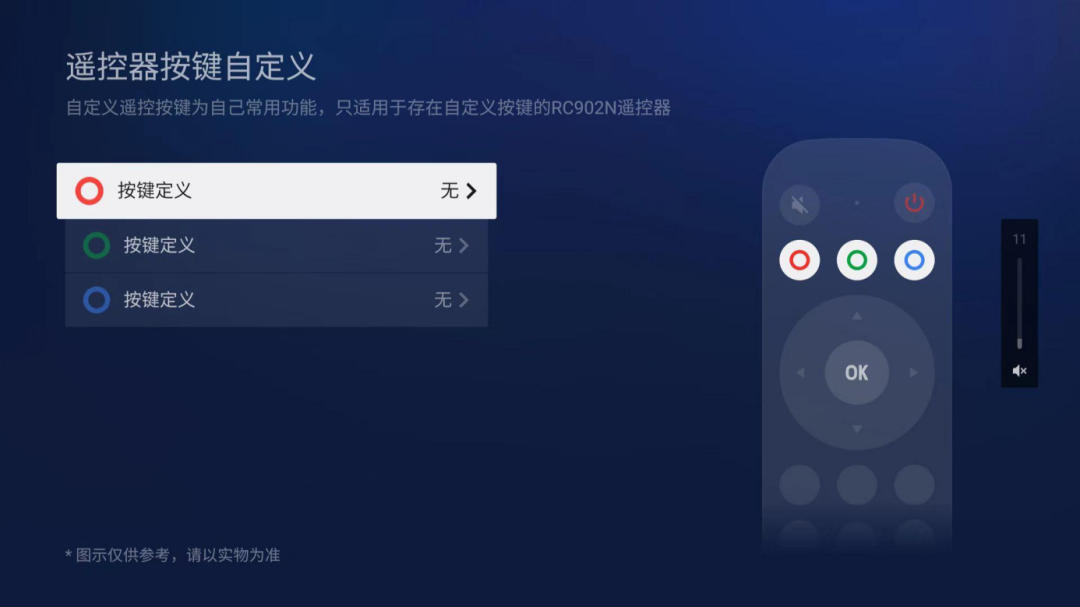Click the red circle icon in the list
This screenshot has height=607, width=1080.
click(90, 191)
